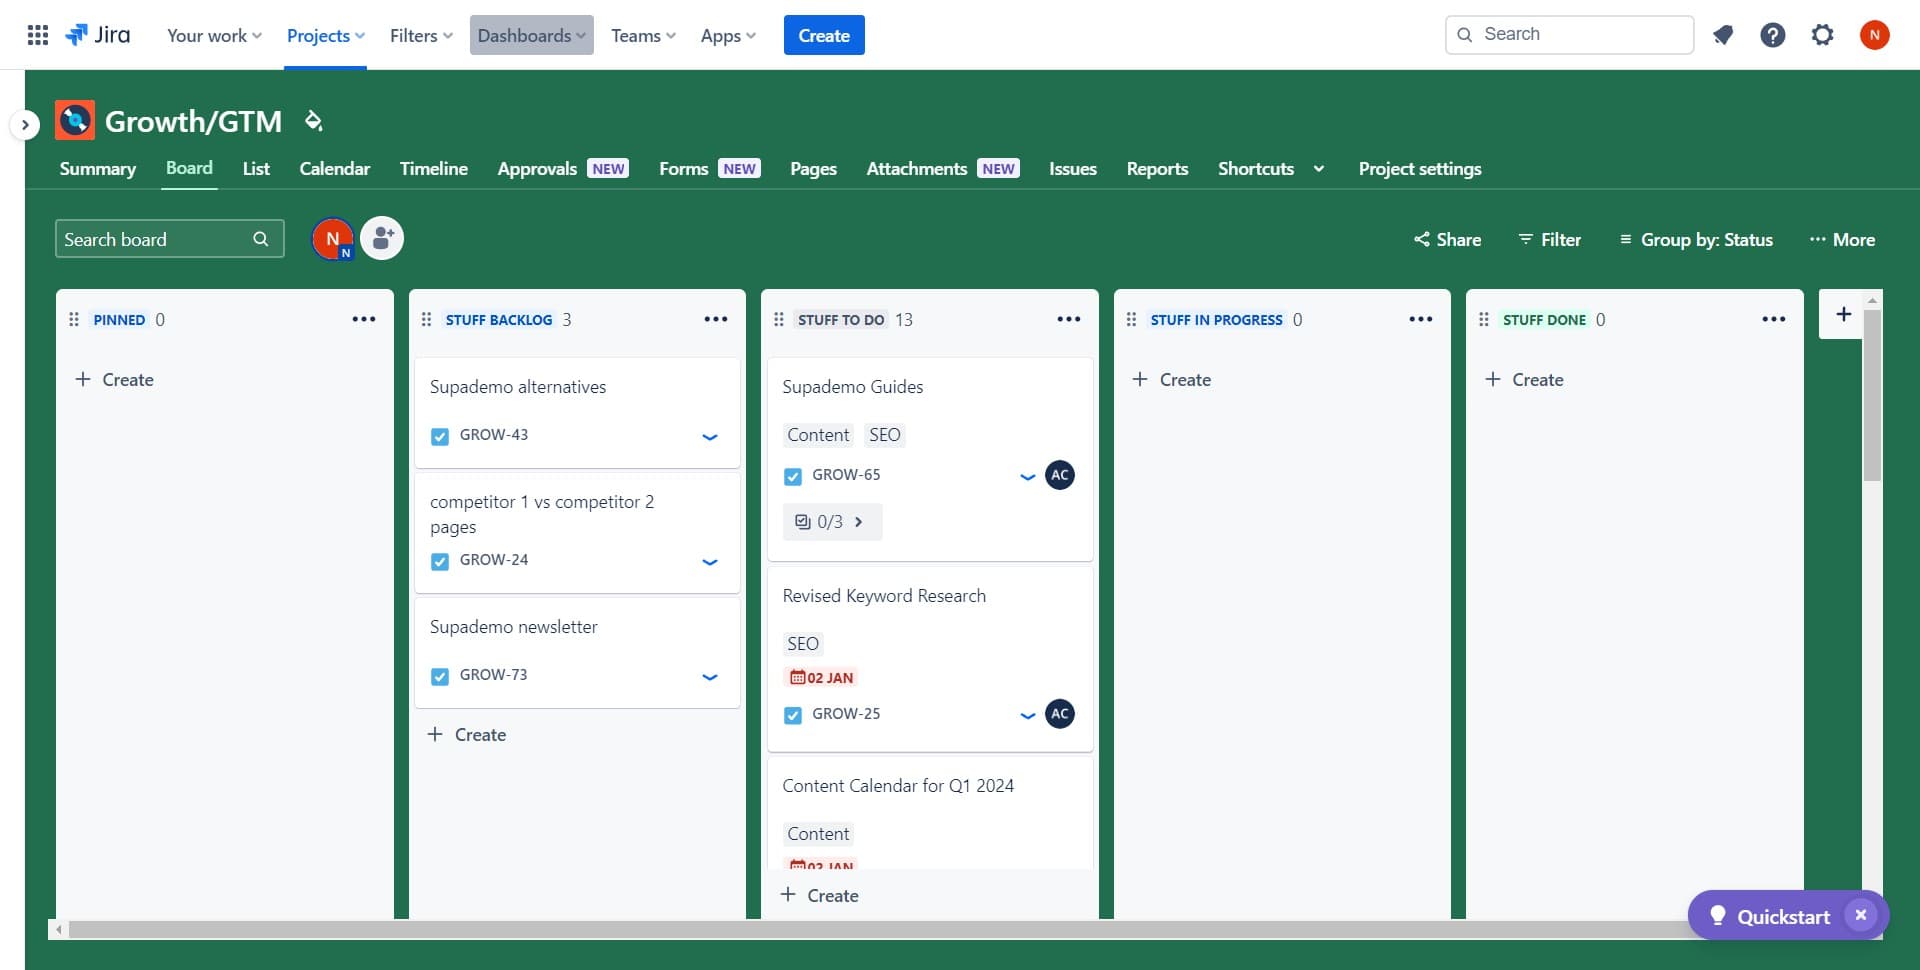Open Jira settings gear
This screenshot has height=970, width=1920.
point(1822,34)
